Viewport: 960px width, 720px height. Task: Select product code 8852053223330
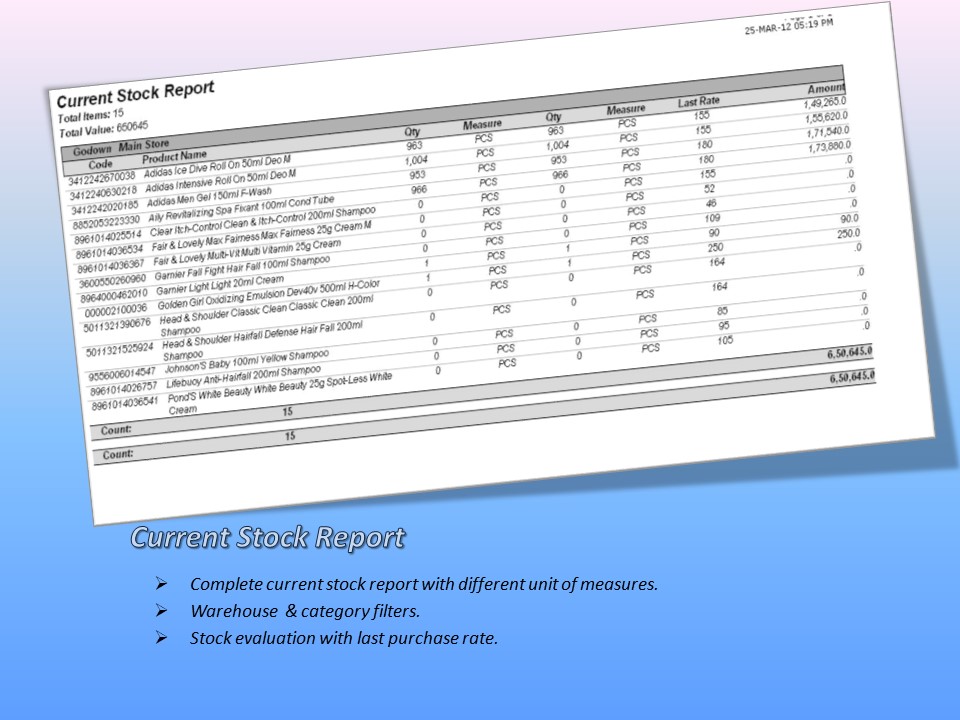[106, 223]
